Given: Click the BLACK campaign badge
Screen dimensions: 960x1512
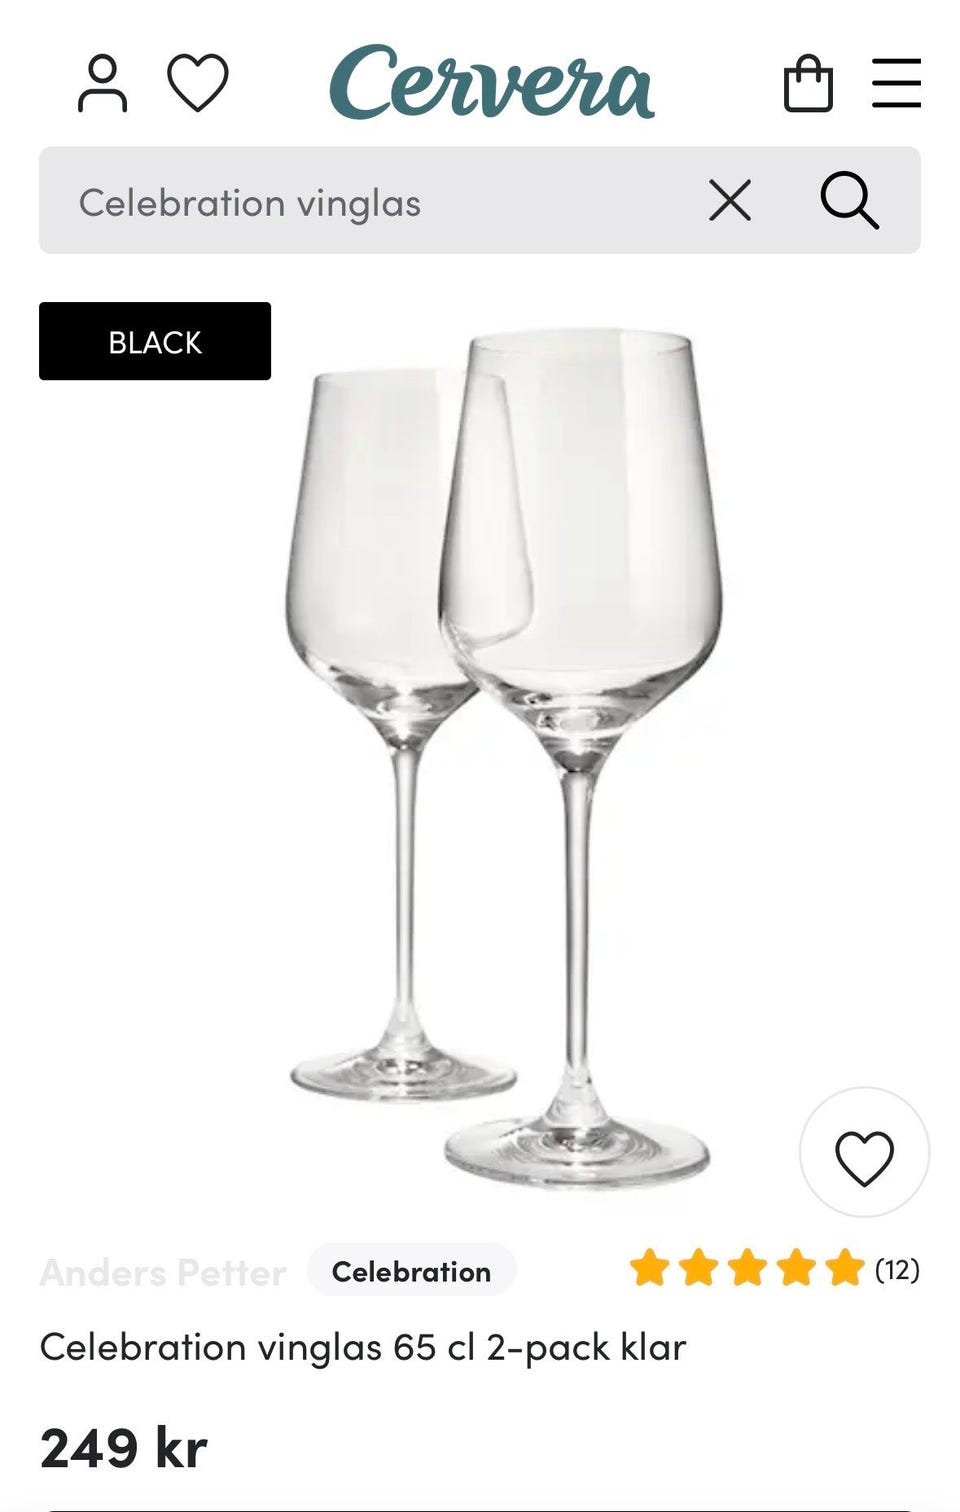Looking at the screenshot, I should [x=155, y=341].
